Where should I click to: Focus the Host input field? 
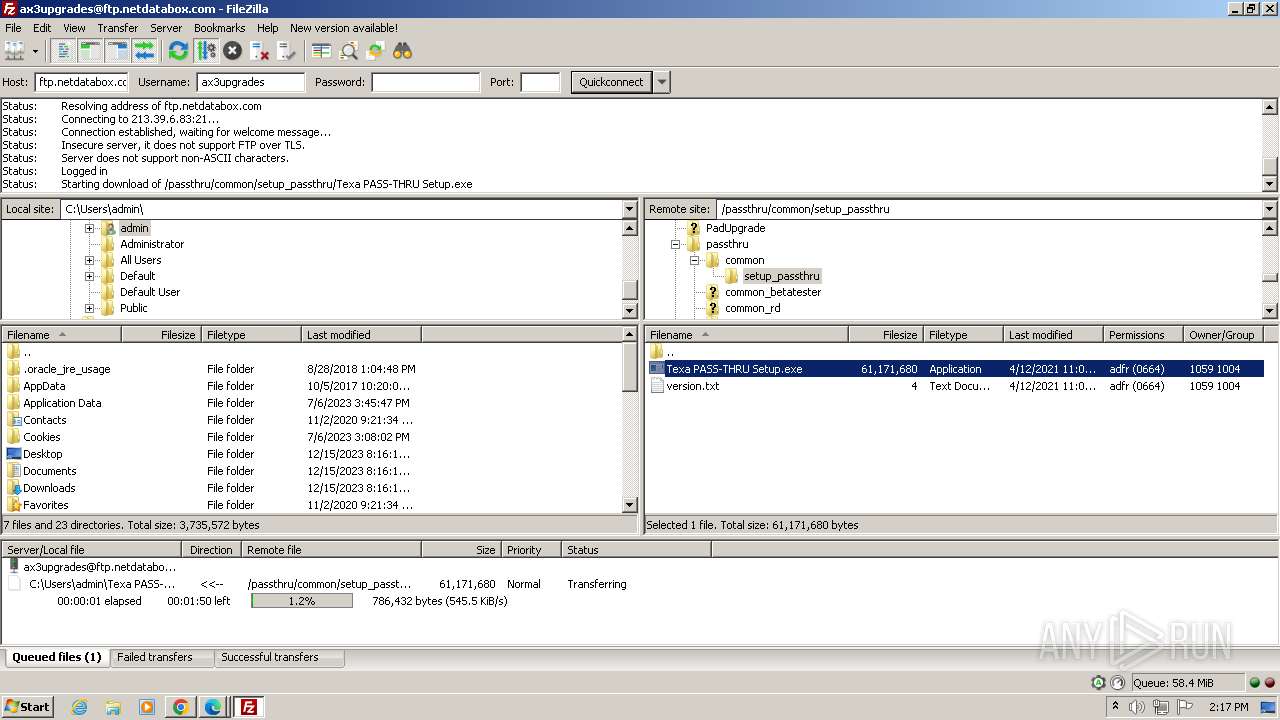coord(82,82)
